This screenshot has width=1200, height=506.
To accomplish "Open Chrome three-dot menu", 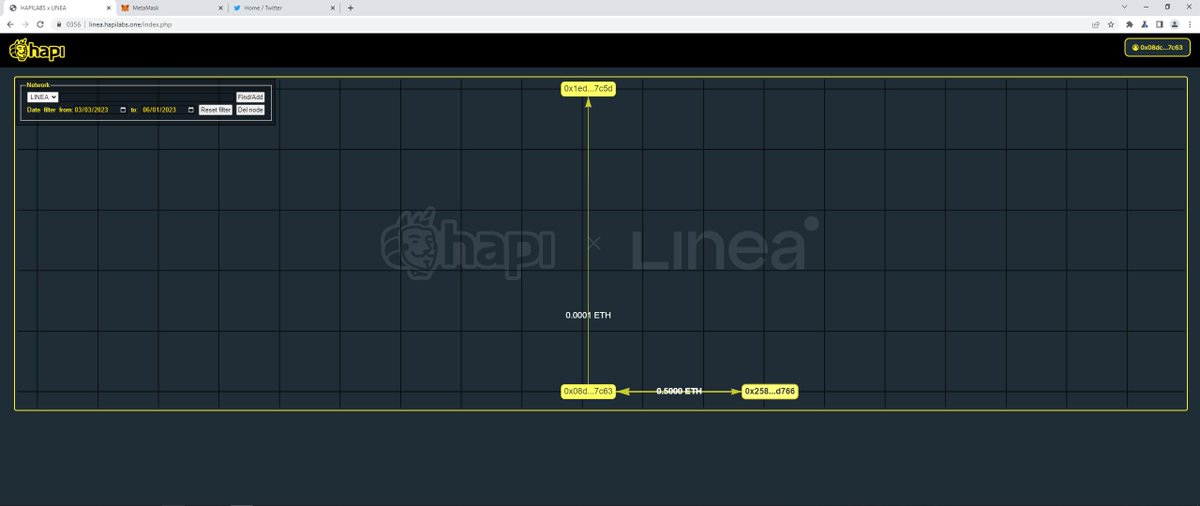I will point(1189,24).
